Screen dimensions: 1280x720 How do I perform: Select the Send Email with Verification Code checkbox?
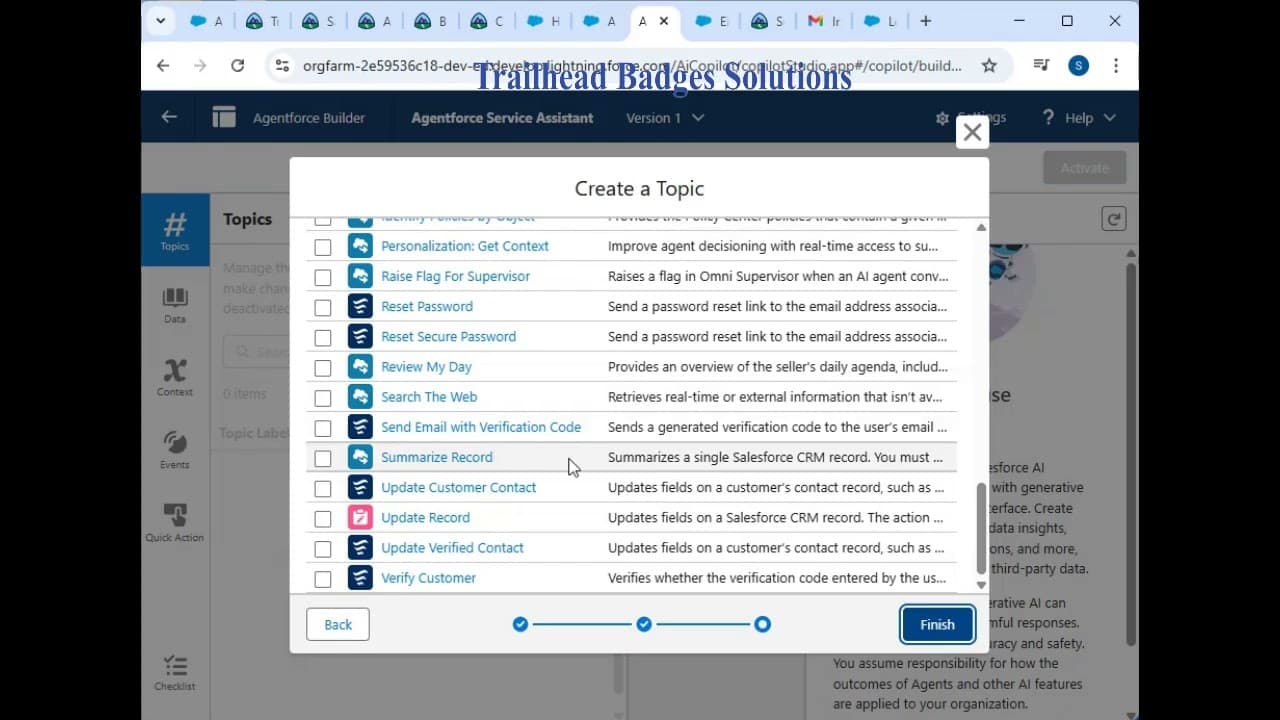click(322, 428)
